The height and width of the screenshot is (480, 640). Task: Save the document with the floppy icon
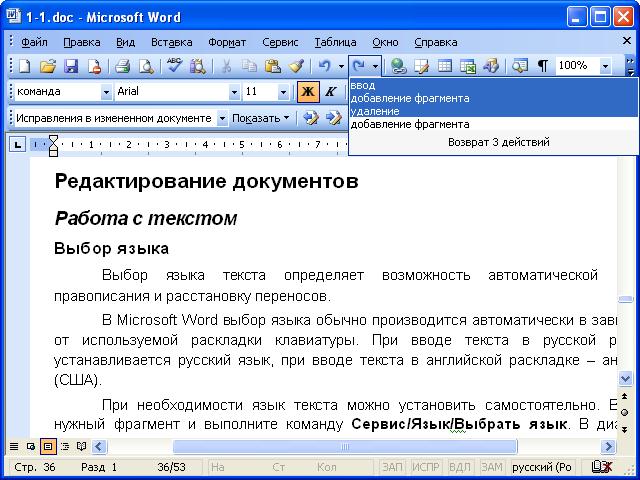coord(71,66)
